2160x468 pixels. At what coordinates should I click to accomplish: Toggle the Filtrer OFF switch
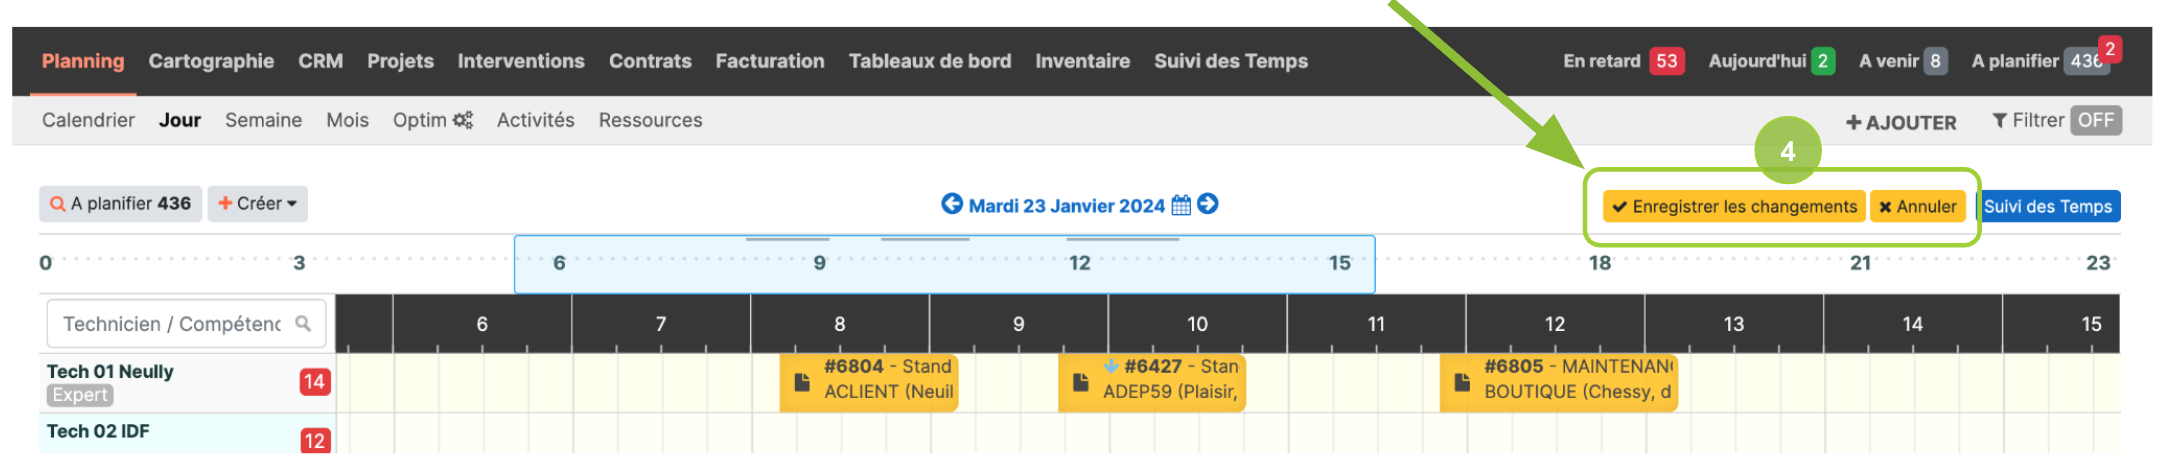[x=2096, y=120]
